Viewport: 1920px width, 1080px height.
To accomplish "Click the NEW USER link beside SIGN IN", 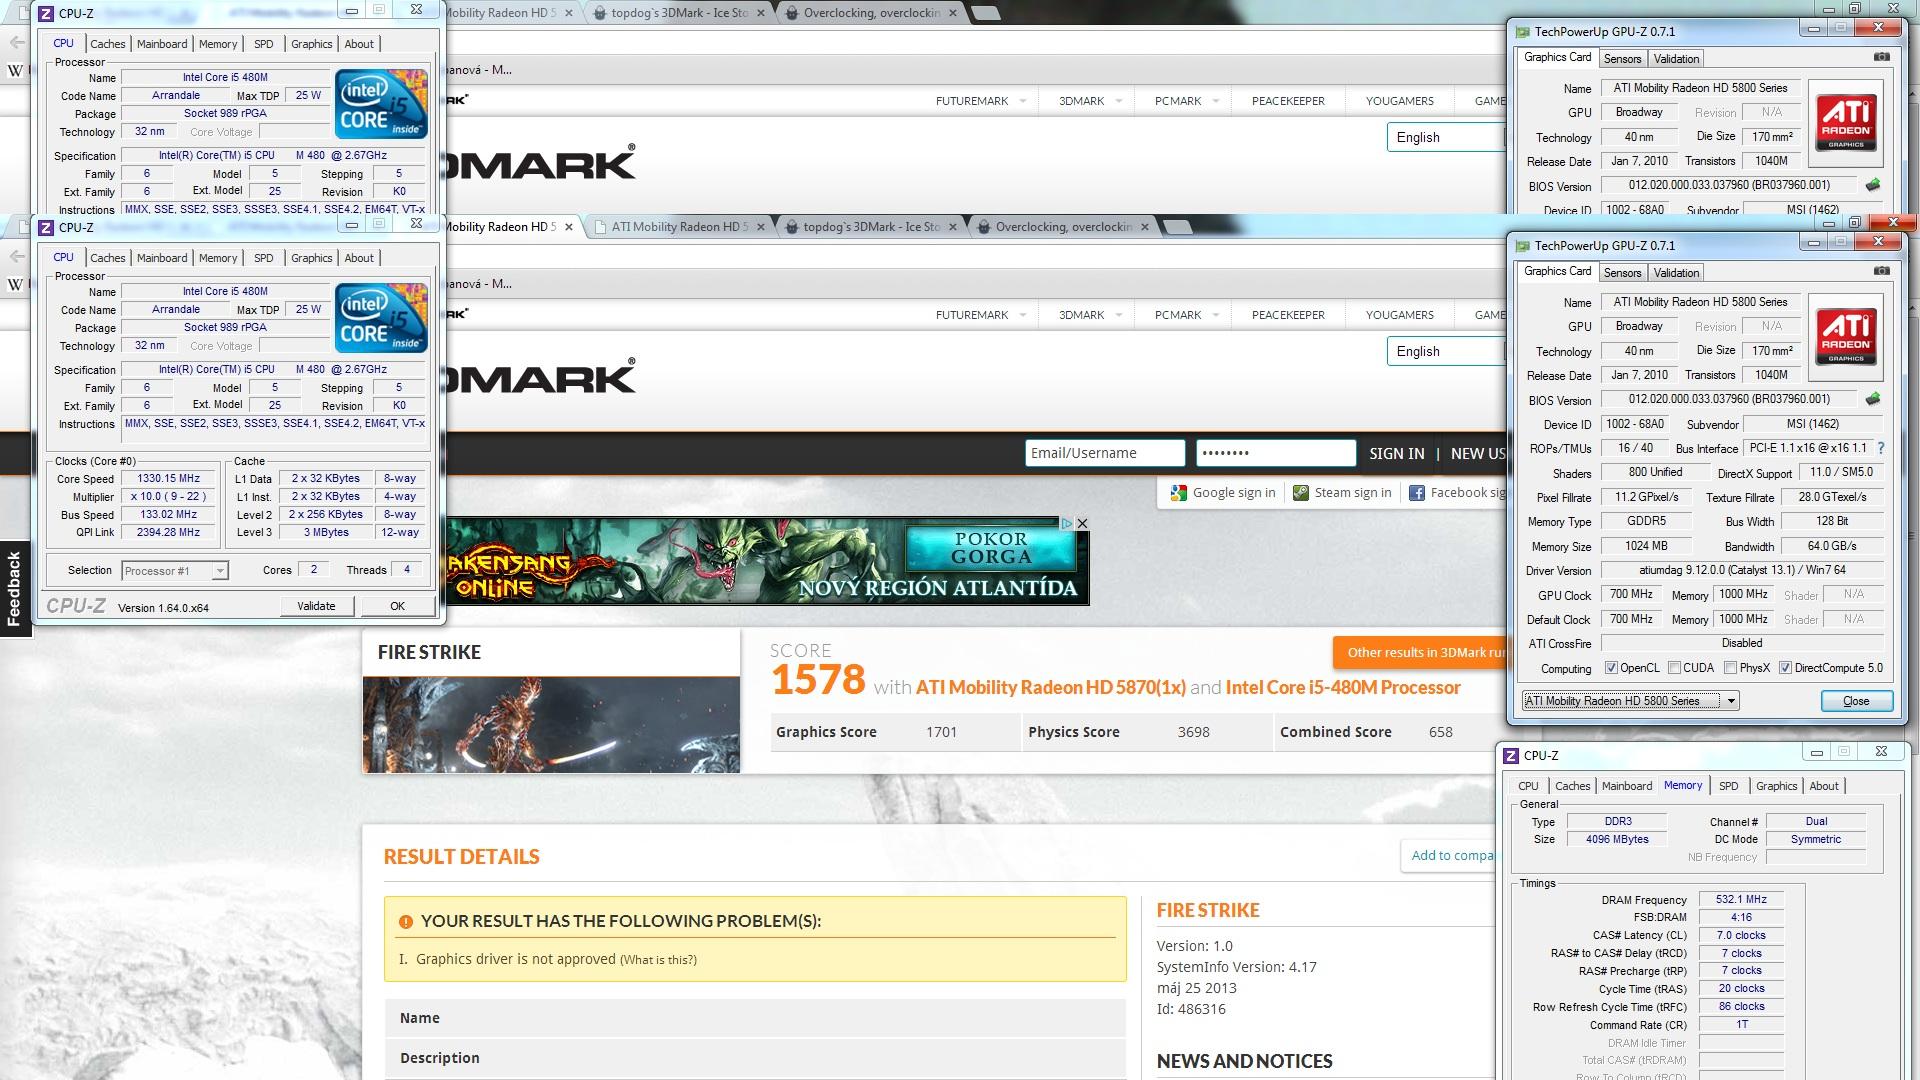I will (x=1477, y=454).
